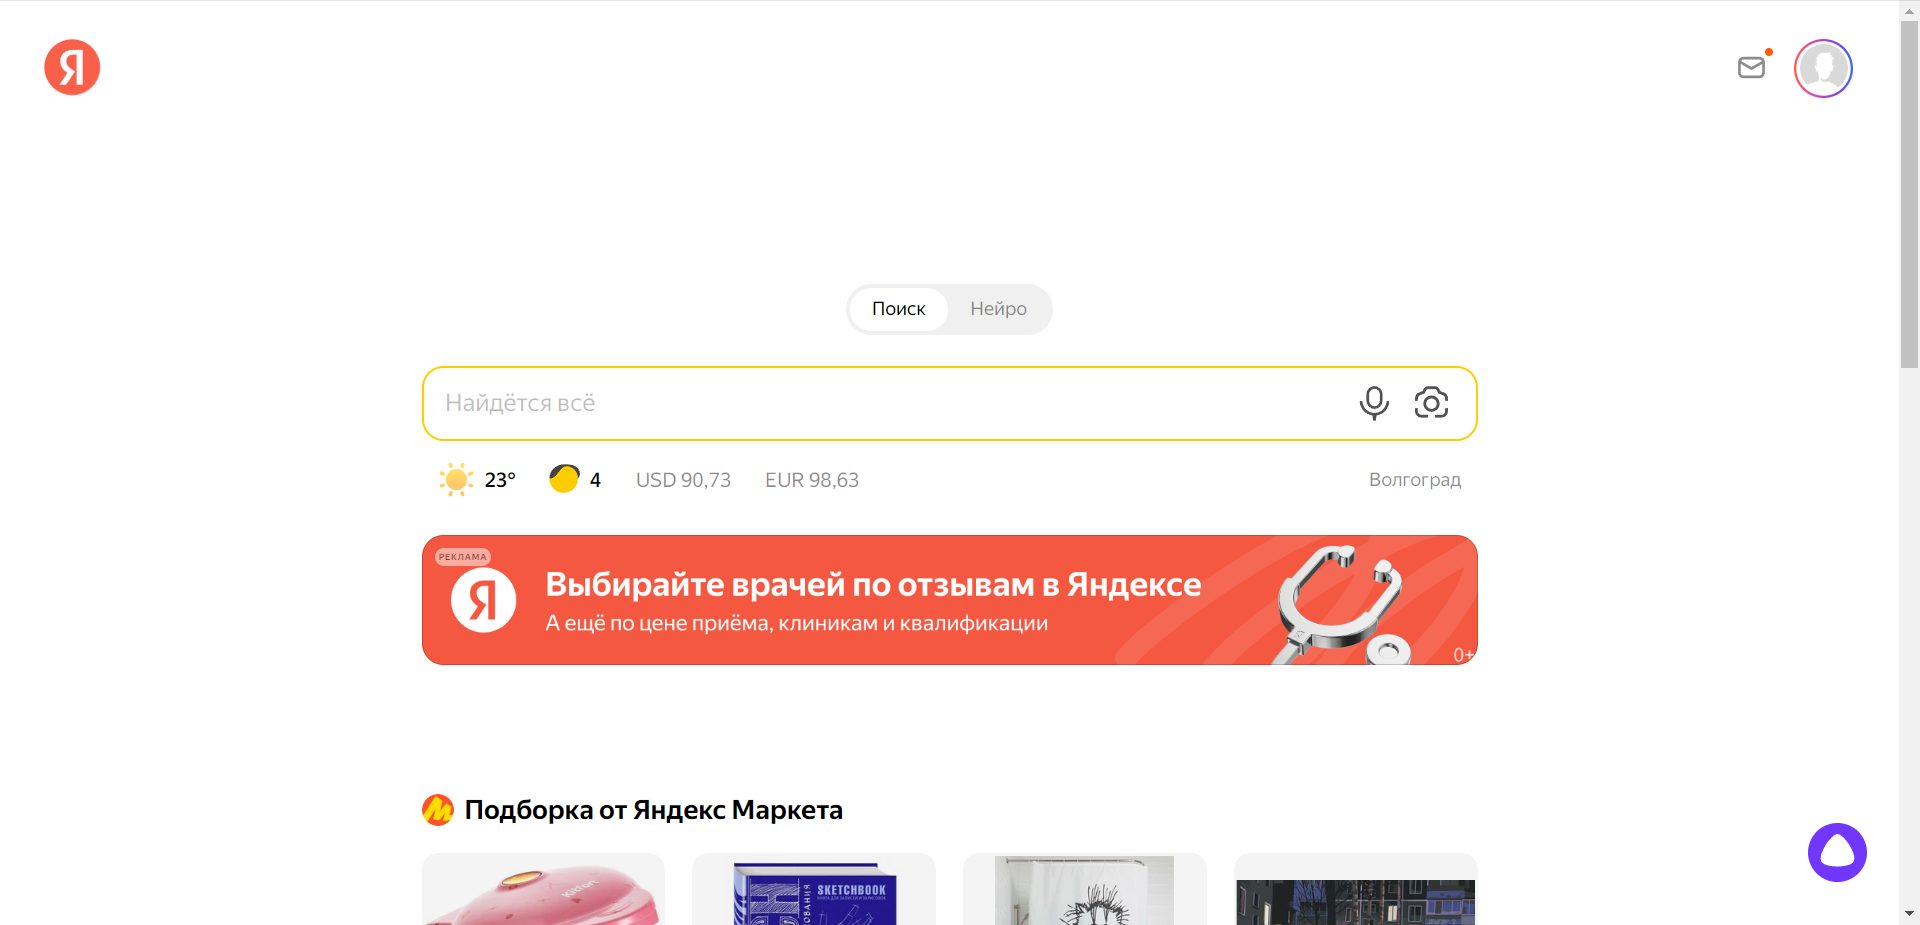Open USD 90,73 exchange rate details

[683, 479]
